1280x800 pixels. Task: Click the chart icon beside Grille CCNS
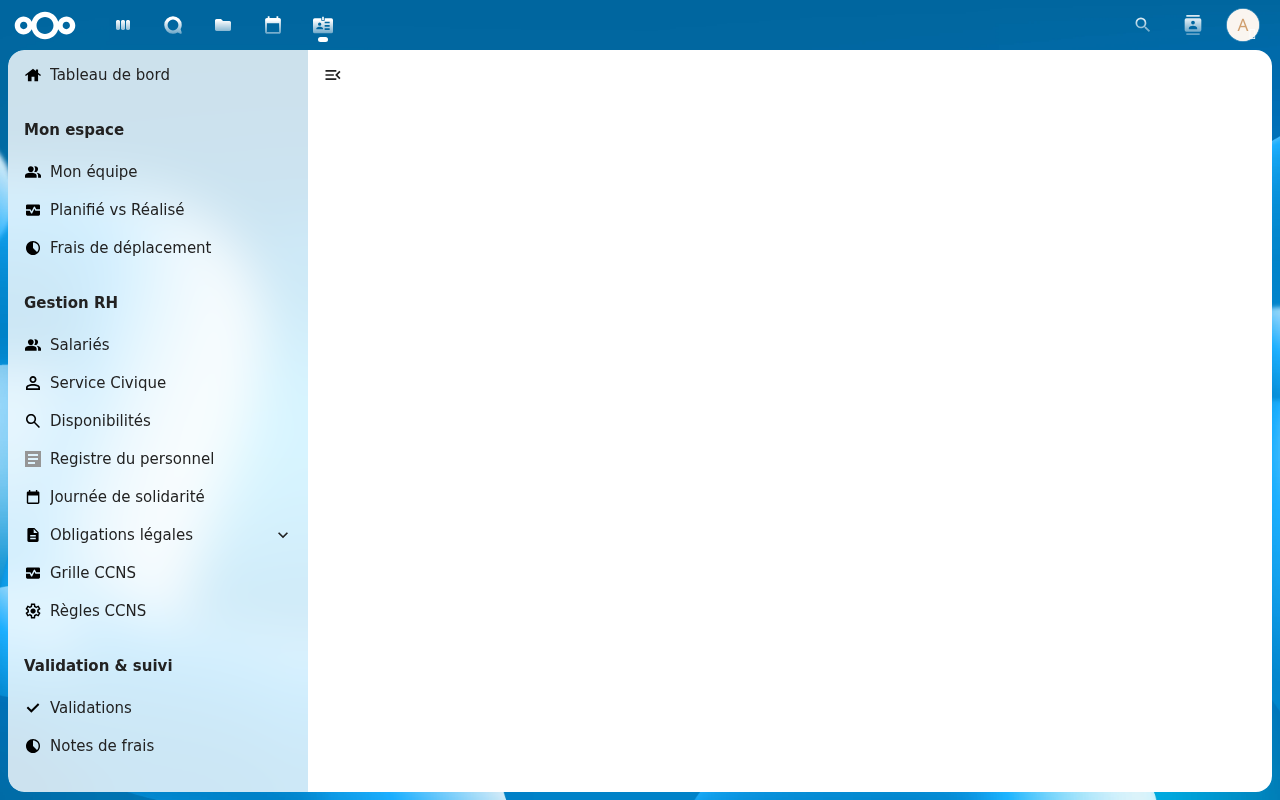click(x=33, y=573)
